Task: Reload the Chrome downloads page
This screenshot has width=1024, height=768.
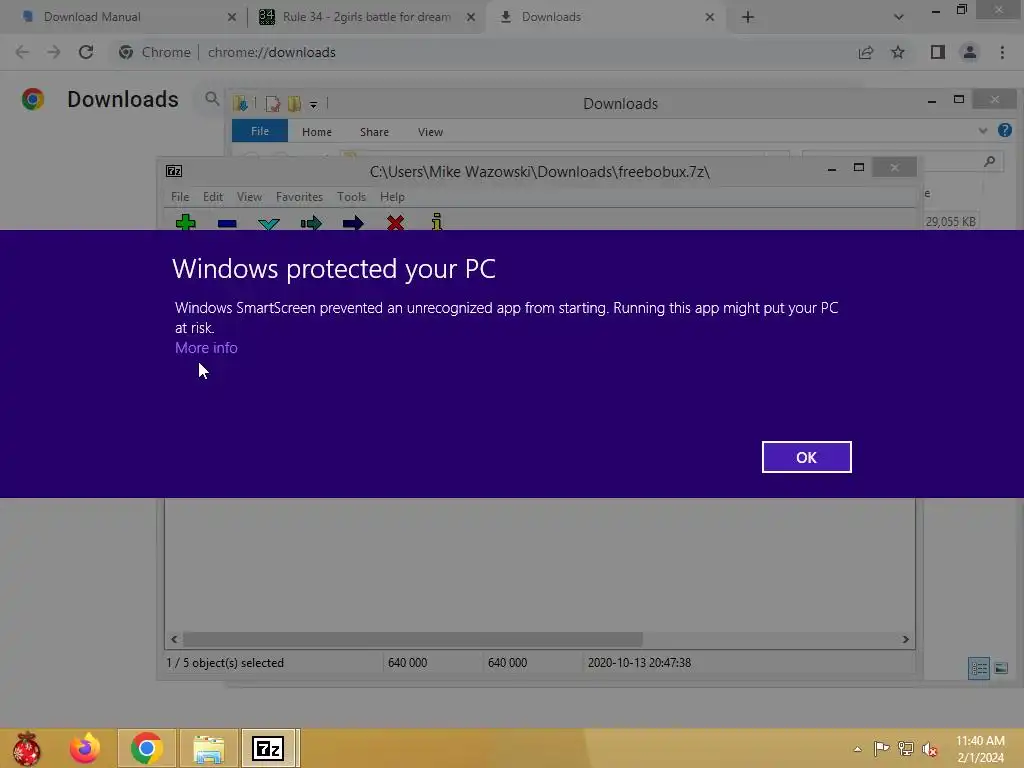Action: 86,52
